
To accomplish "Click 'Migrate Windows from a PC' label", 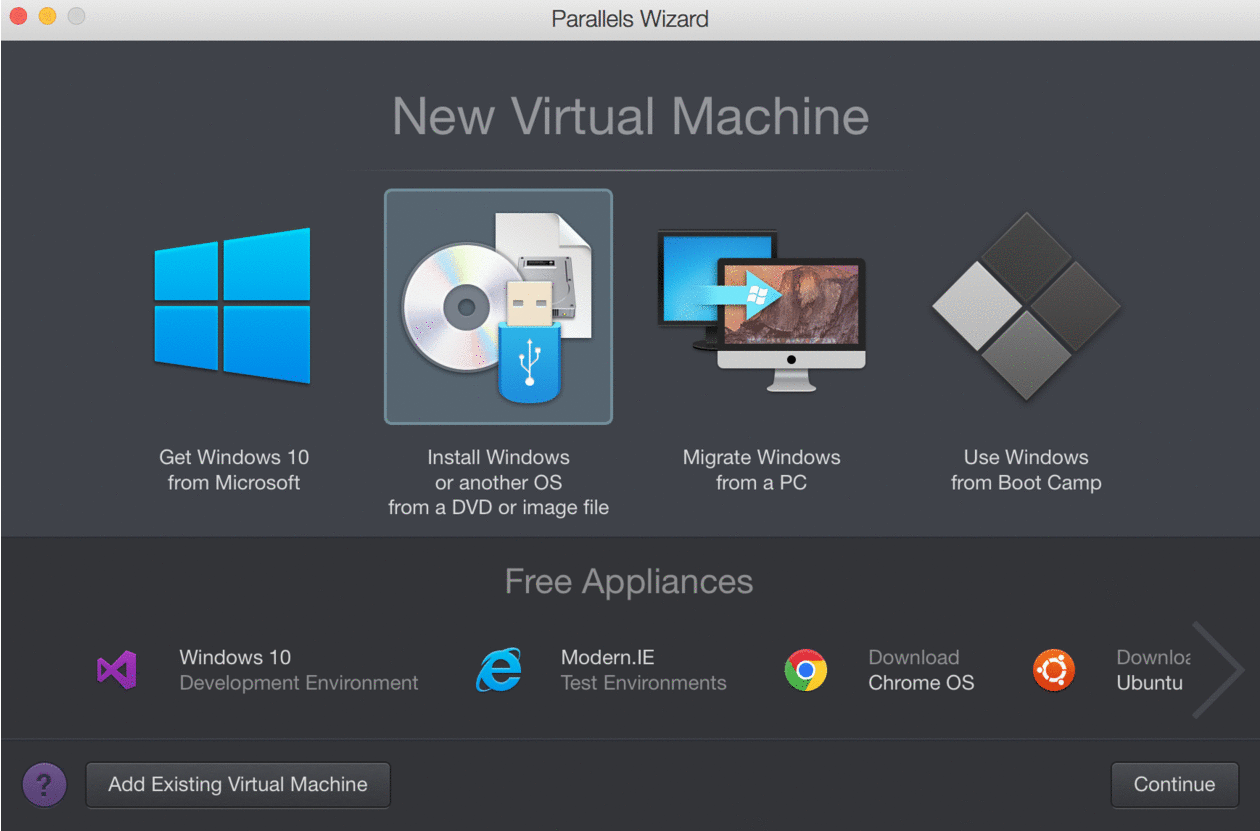I will point(761,470).
